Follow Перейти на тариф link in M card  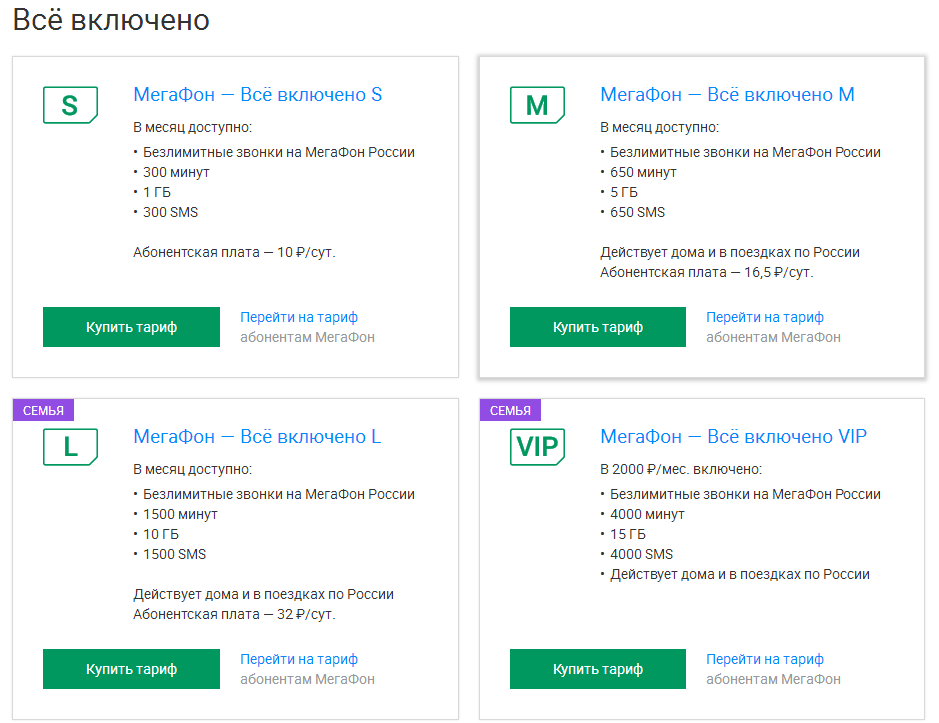[765, 317]
